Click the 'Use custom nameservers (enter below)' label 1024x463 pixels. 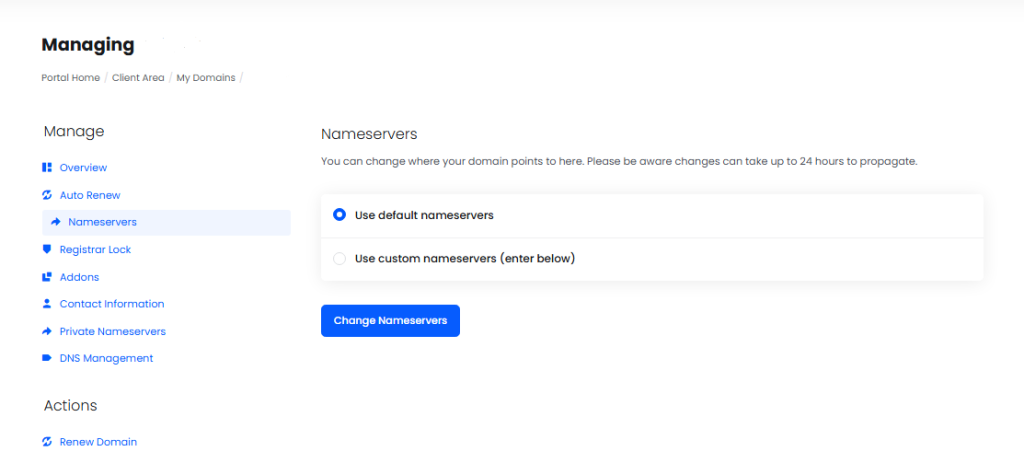pyautogui.click(x=465, y=258)
